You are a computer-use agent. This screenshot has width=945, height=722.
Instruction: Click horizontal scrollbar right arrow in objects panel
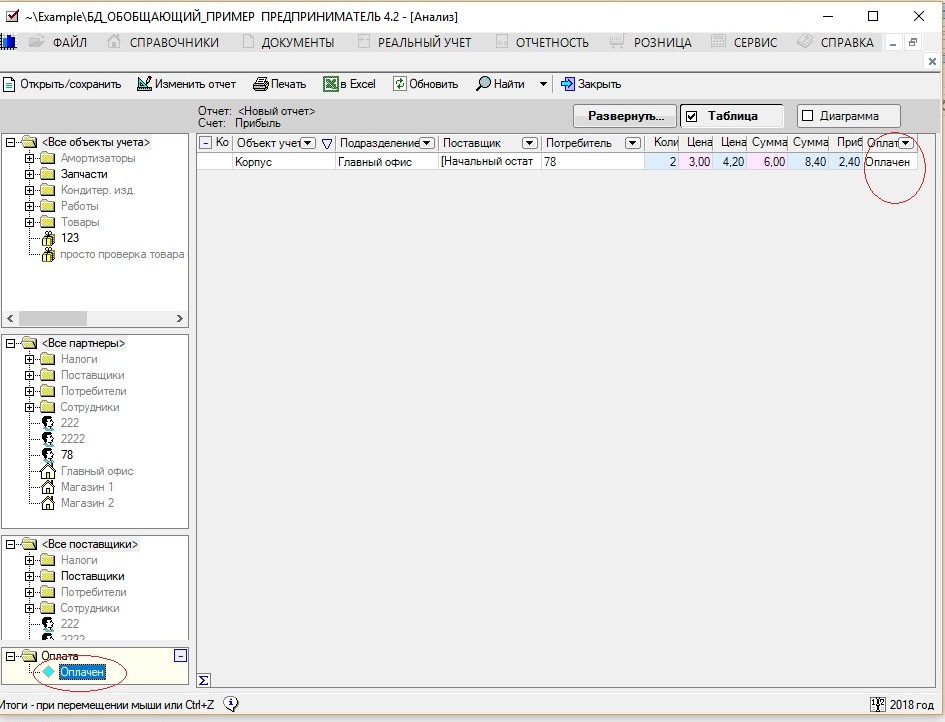180,318
